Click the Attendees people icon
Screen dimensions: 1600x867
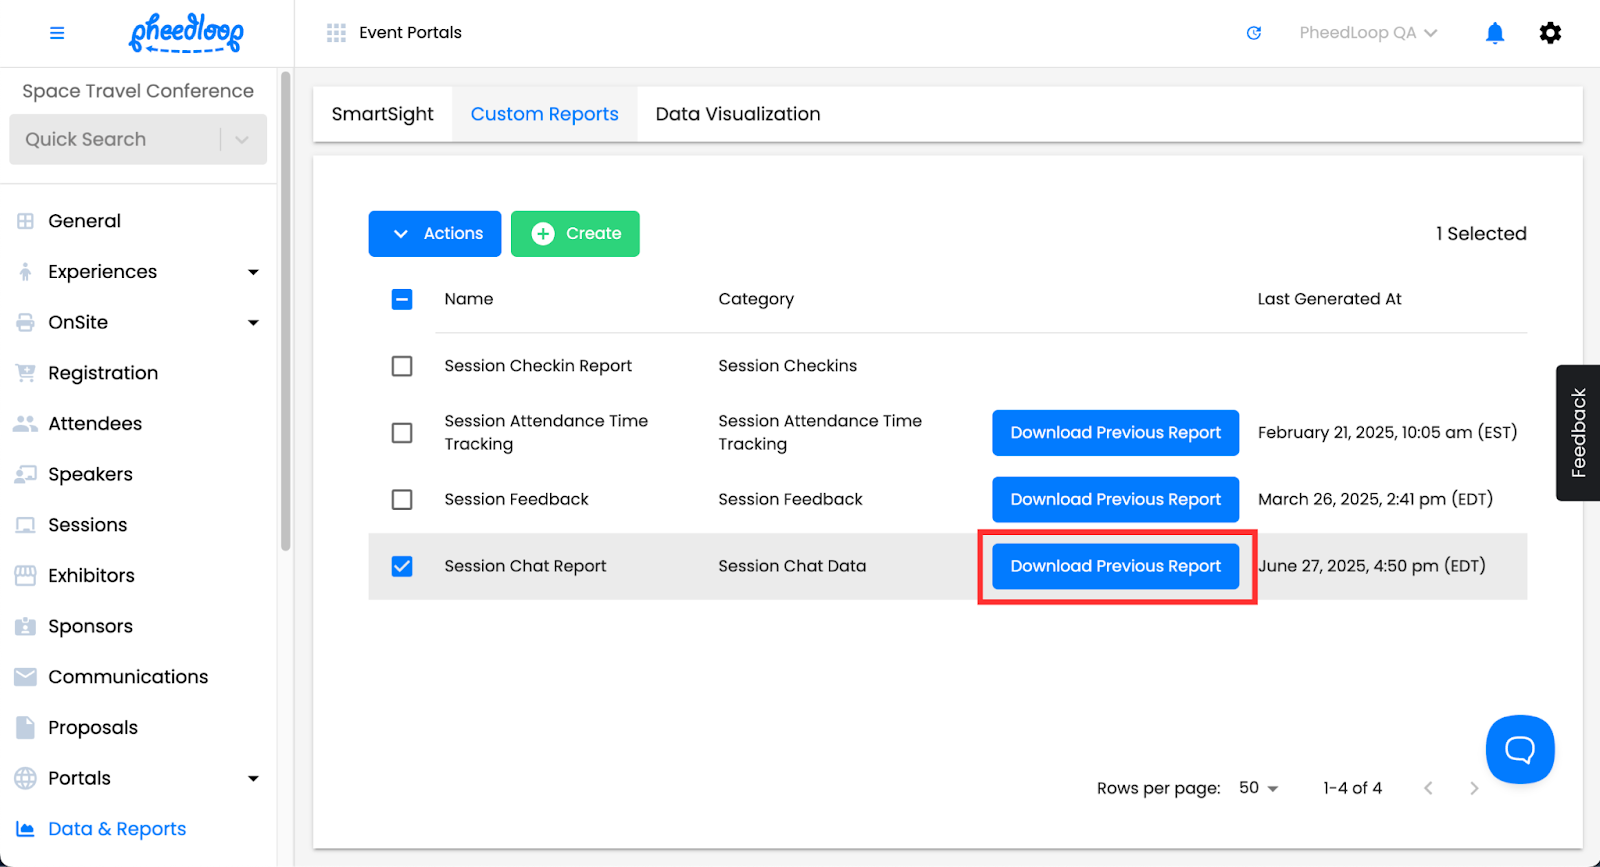coord(26,424)
